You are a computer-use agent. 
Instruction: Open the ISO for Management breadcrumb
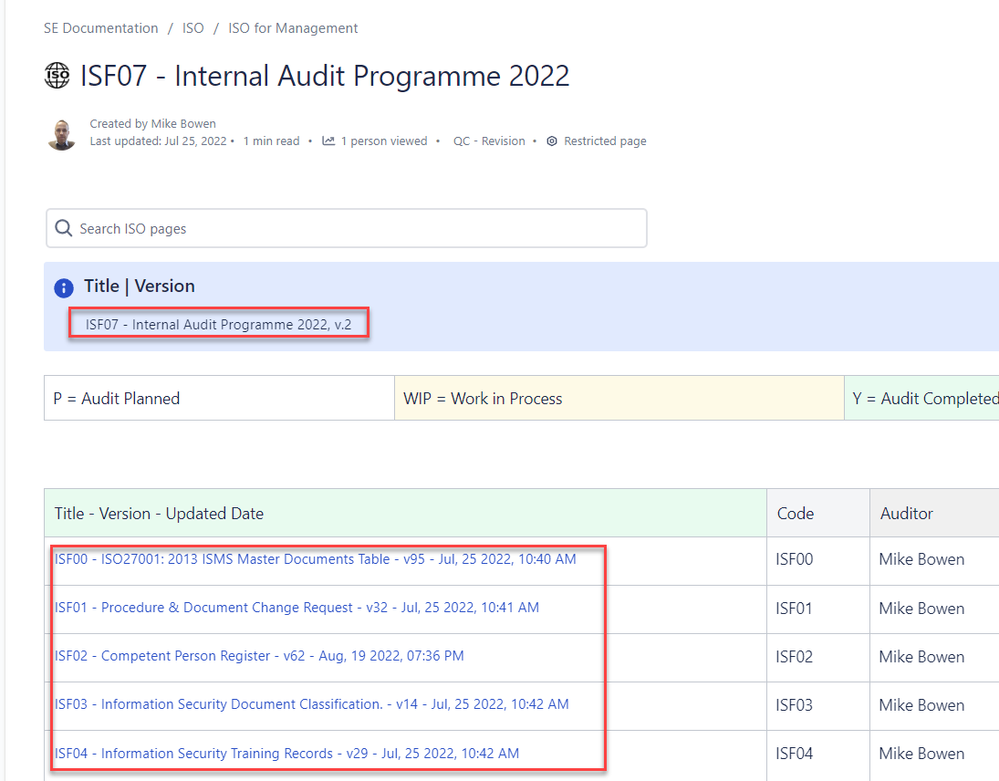(292, 28)
